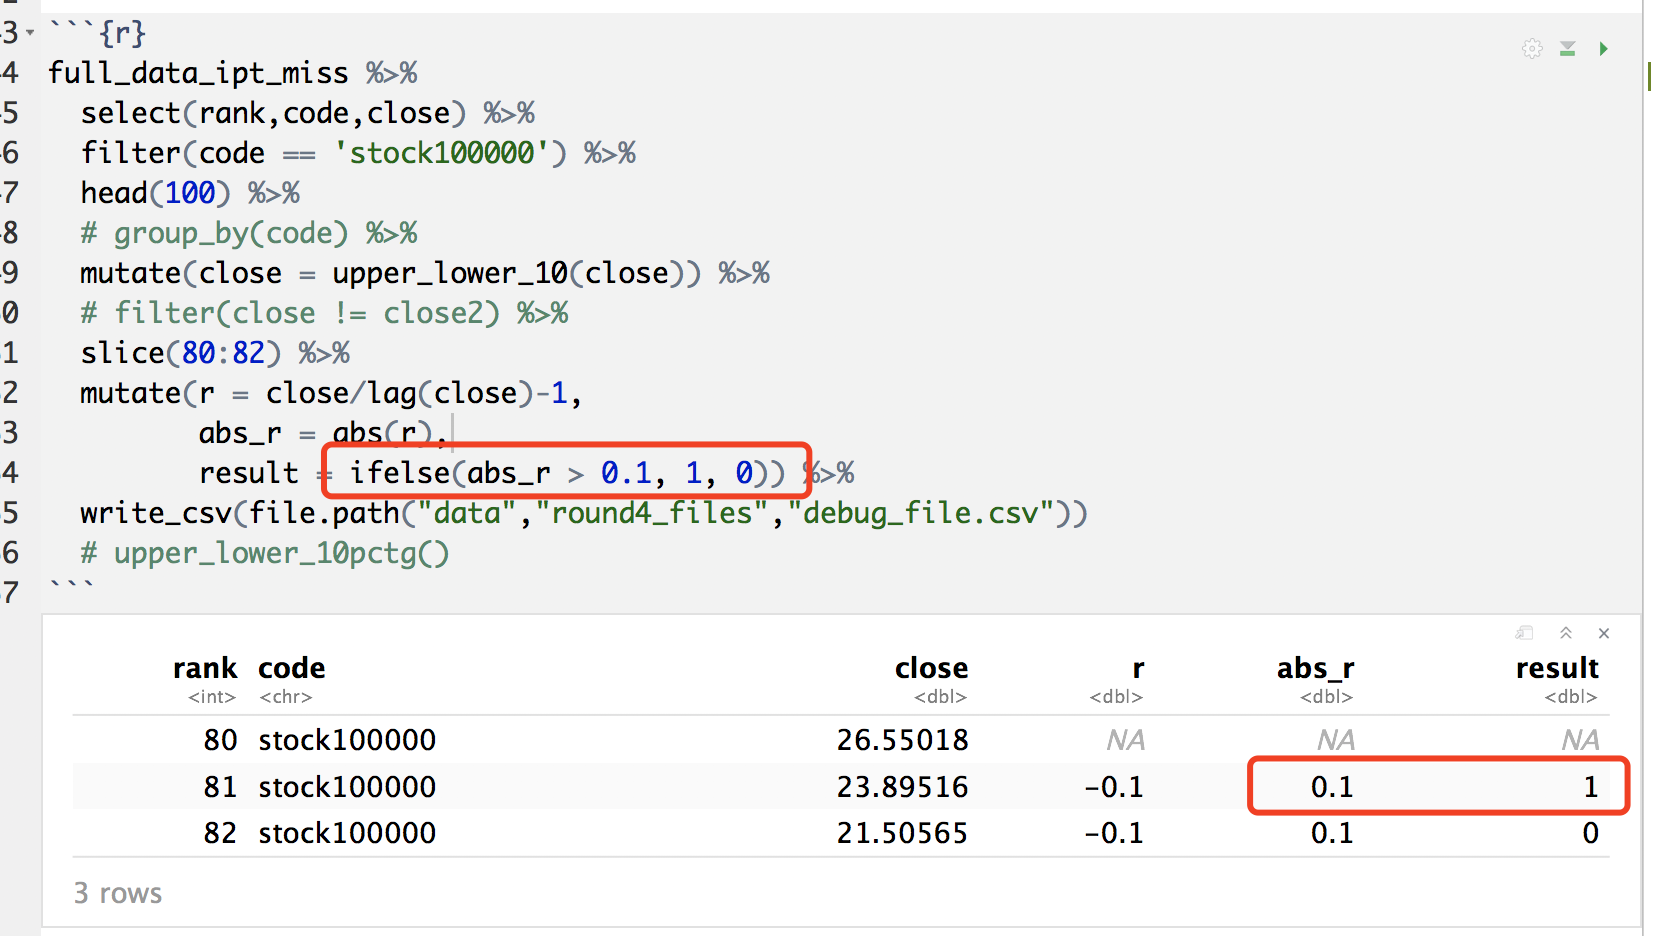Click rank cell 81
The width and height of the screenshot is (1662, 936).
tap(220, 787)
